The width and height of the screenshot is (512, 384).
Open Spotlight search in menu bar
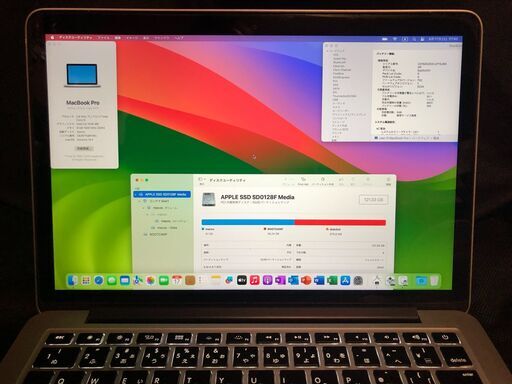[x=414, y=39]
